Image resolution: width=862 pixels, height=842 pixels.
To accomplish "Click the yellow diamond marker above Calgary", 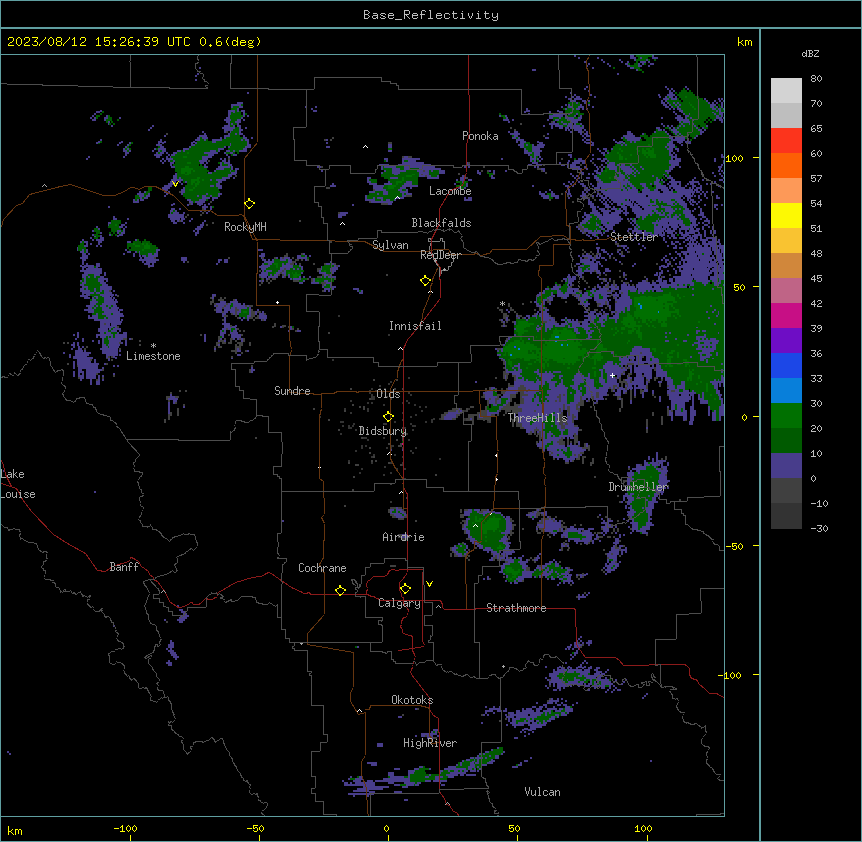I will [405, 589].
